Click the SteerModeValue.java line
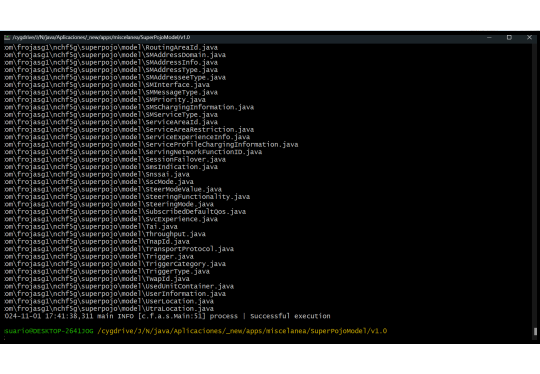The width and height of the screenshot is (540, 374). click(113, 189)
